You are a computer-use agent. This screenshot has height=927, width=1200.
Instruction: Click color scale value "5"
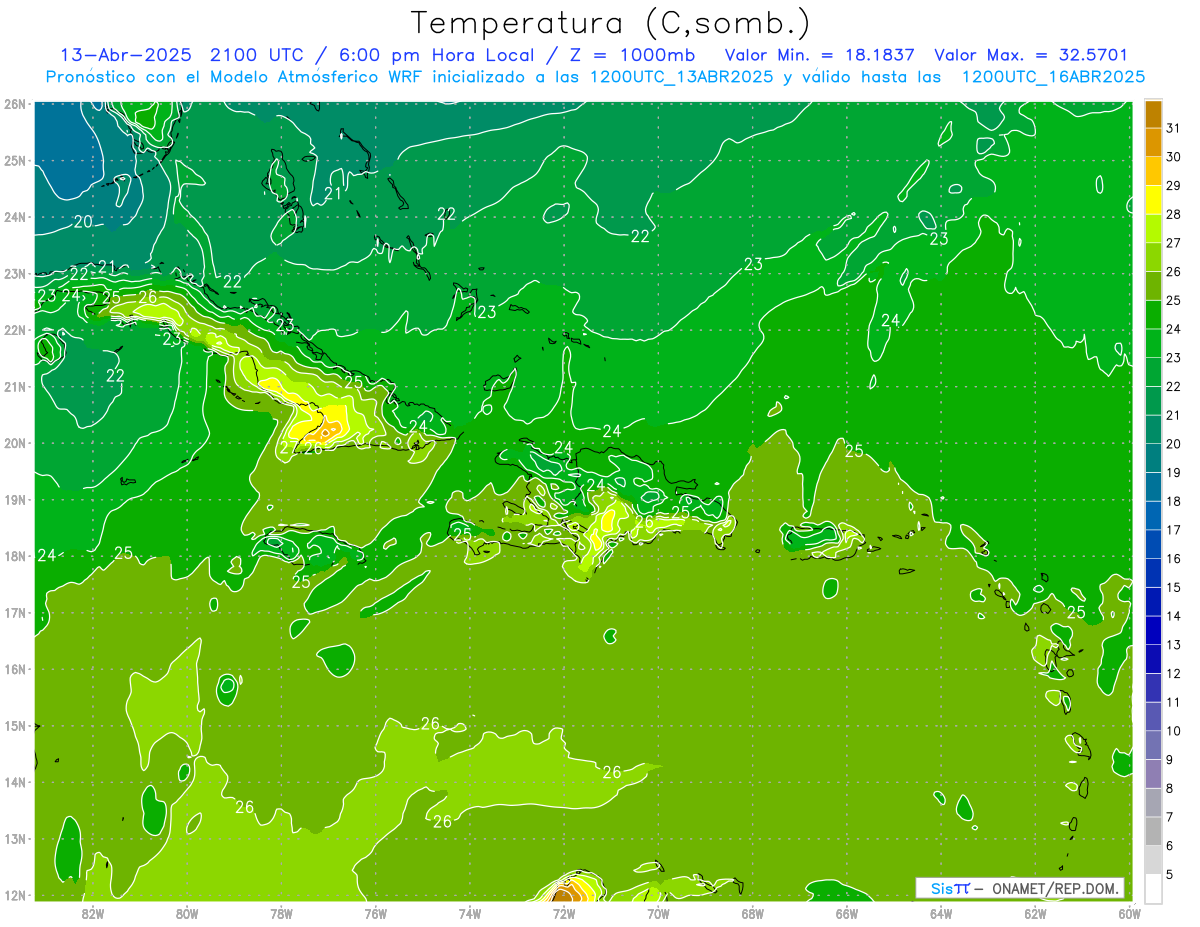pos(1171,875)
